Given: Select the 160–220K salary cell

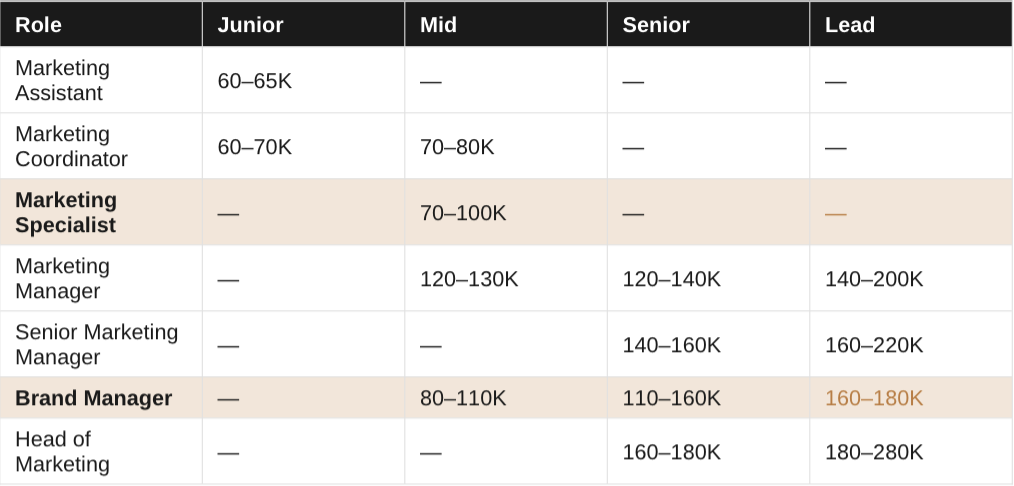Looking at the screenshot, I should tap(911, 344).
